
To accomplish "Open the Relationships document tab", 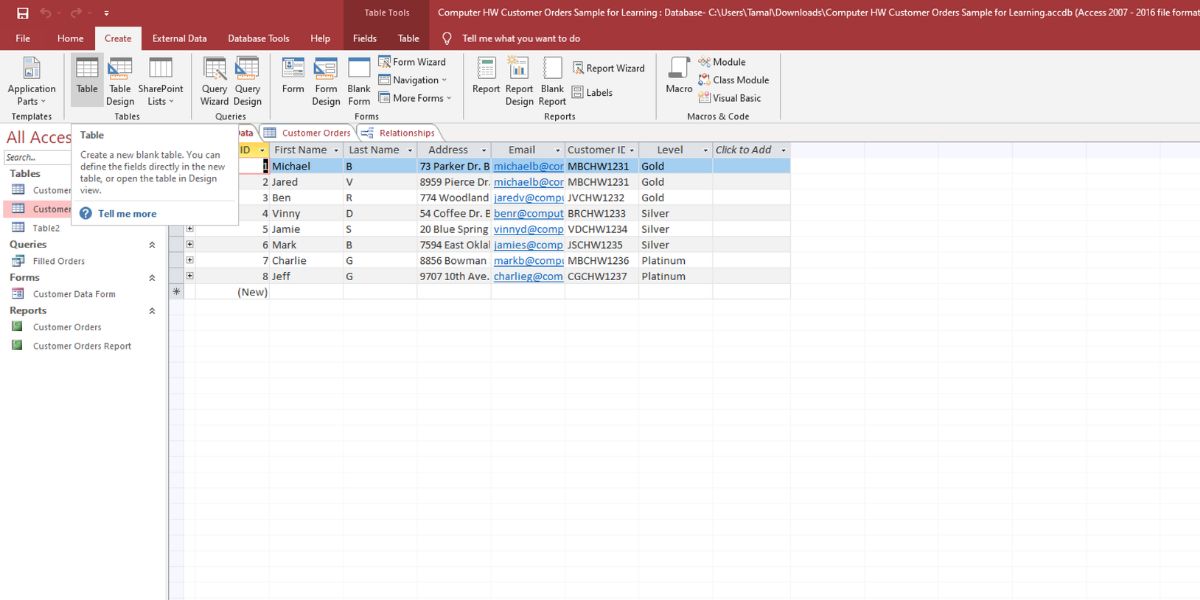I will point(405,133).
